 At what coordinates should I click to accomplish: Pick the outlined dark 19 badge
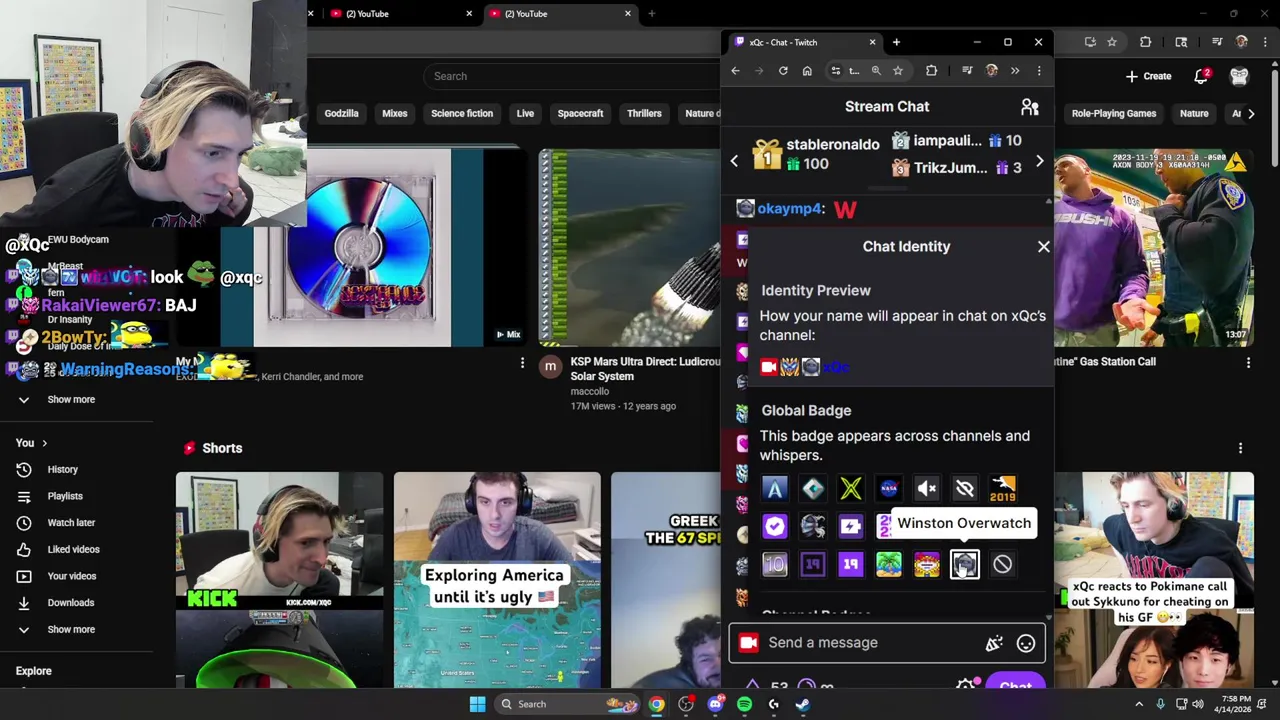pos(813,565)
